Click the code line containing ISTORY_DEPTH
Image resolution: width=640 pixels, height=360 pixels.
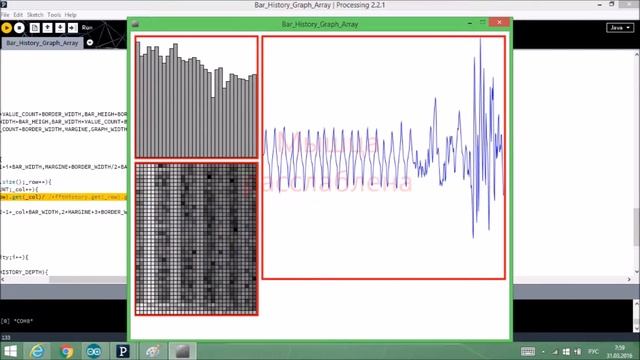[24, 272]
